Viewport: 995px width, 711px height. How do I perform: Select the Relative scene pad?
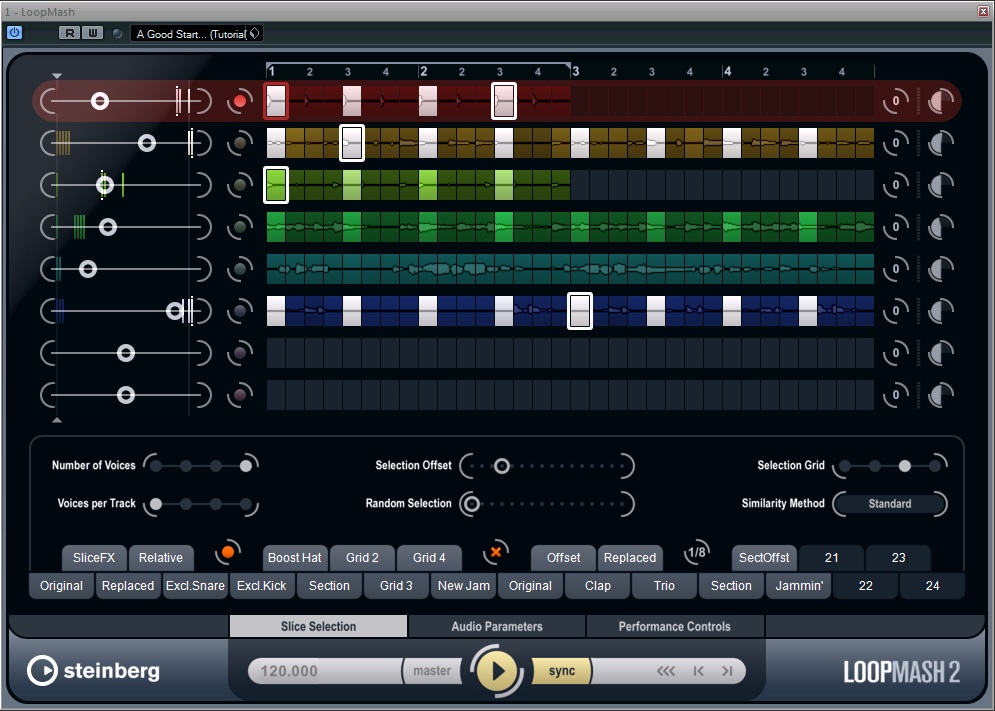point(161,558)
